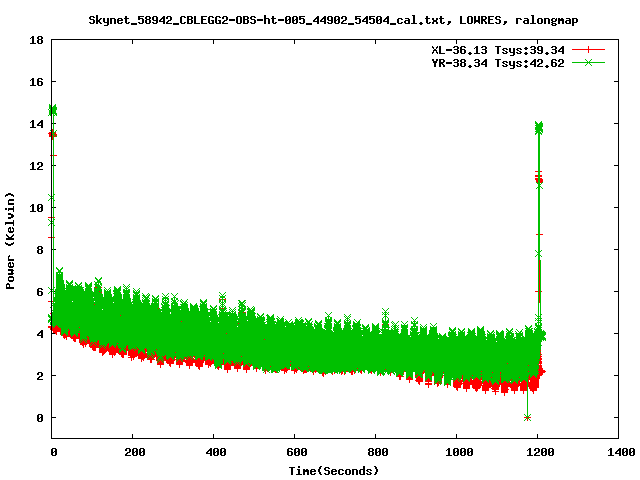The image size is (640, 480).
Task: Click the y-axis tick label 6
Action: coord(40,292)
